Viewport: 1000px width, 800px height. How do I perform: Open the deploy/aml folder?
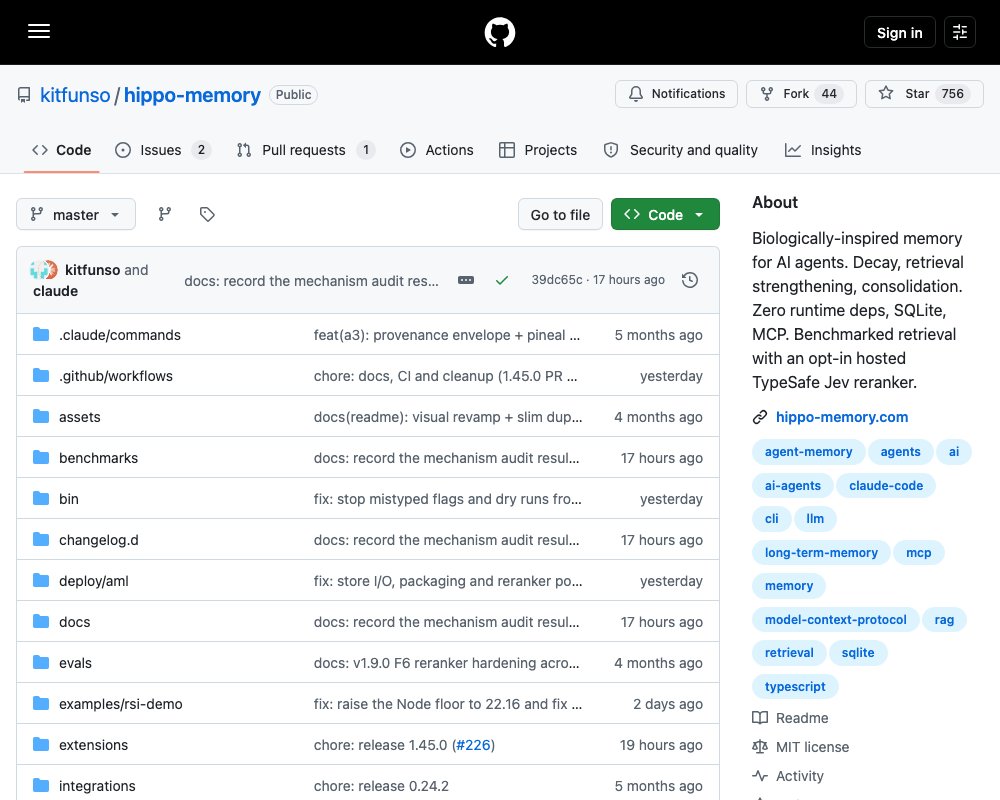click(x=94, y=581)
